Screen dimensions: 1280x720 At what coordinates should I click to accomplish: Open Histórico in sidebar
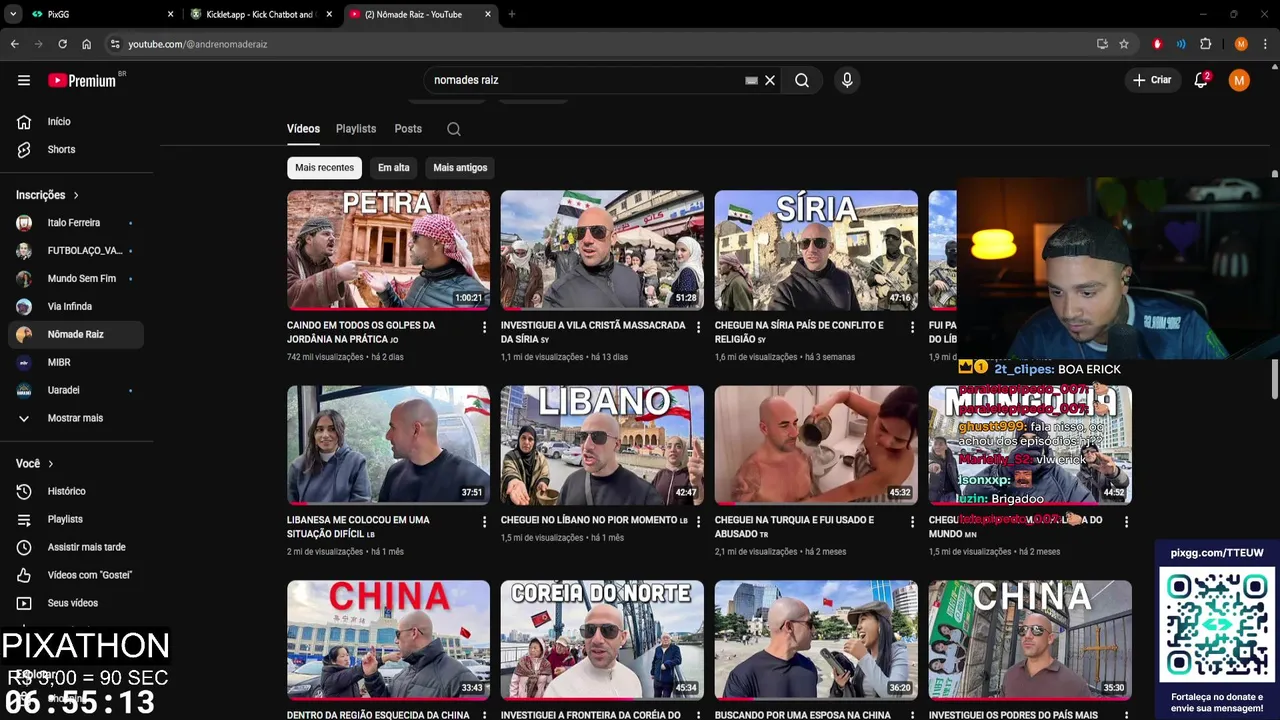pyautogui.click(x=76, y=491)
